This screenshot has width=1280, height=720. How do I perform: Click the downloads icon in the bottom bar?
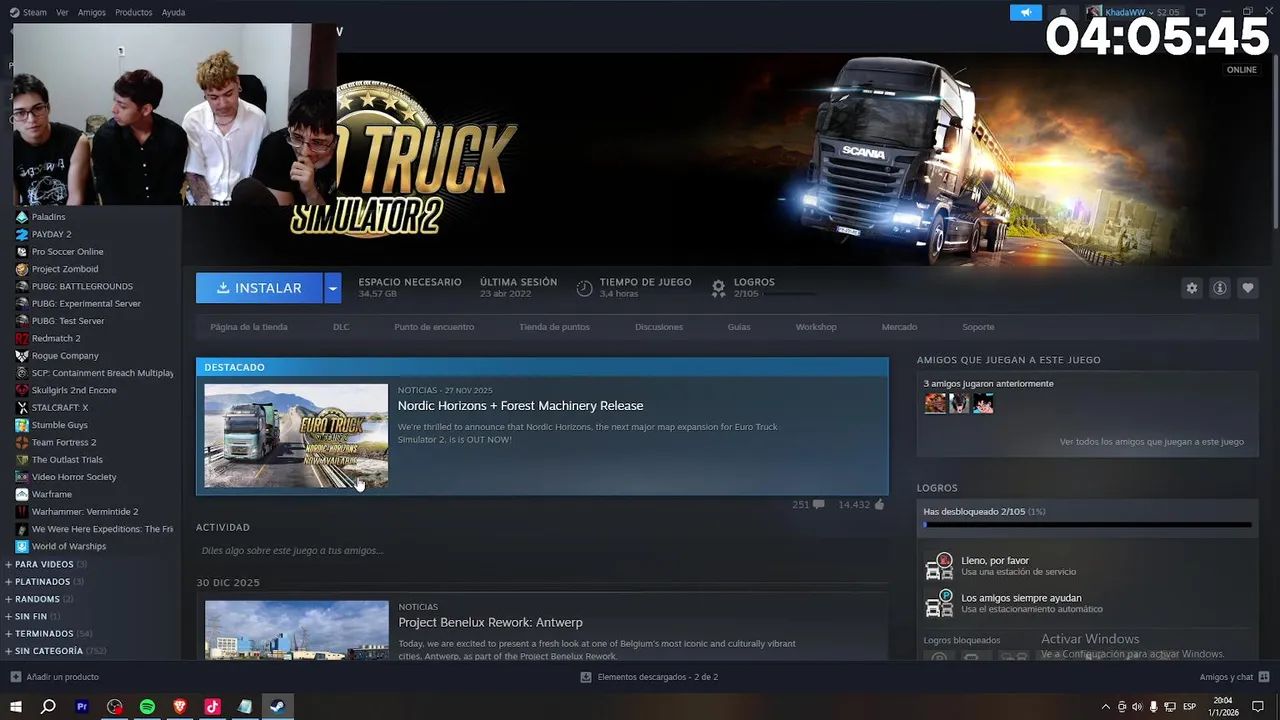click(586, 677)
